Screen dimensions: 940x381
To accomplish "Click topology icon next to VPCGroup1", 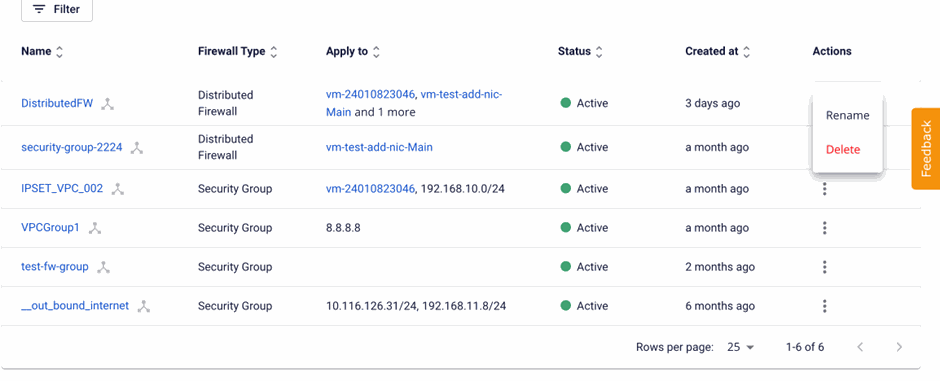I will click(x=95, y=228).
